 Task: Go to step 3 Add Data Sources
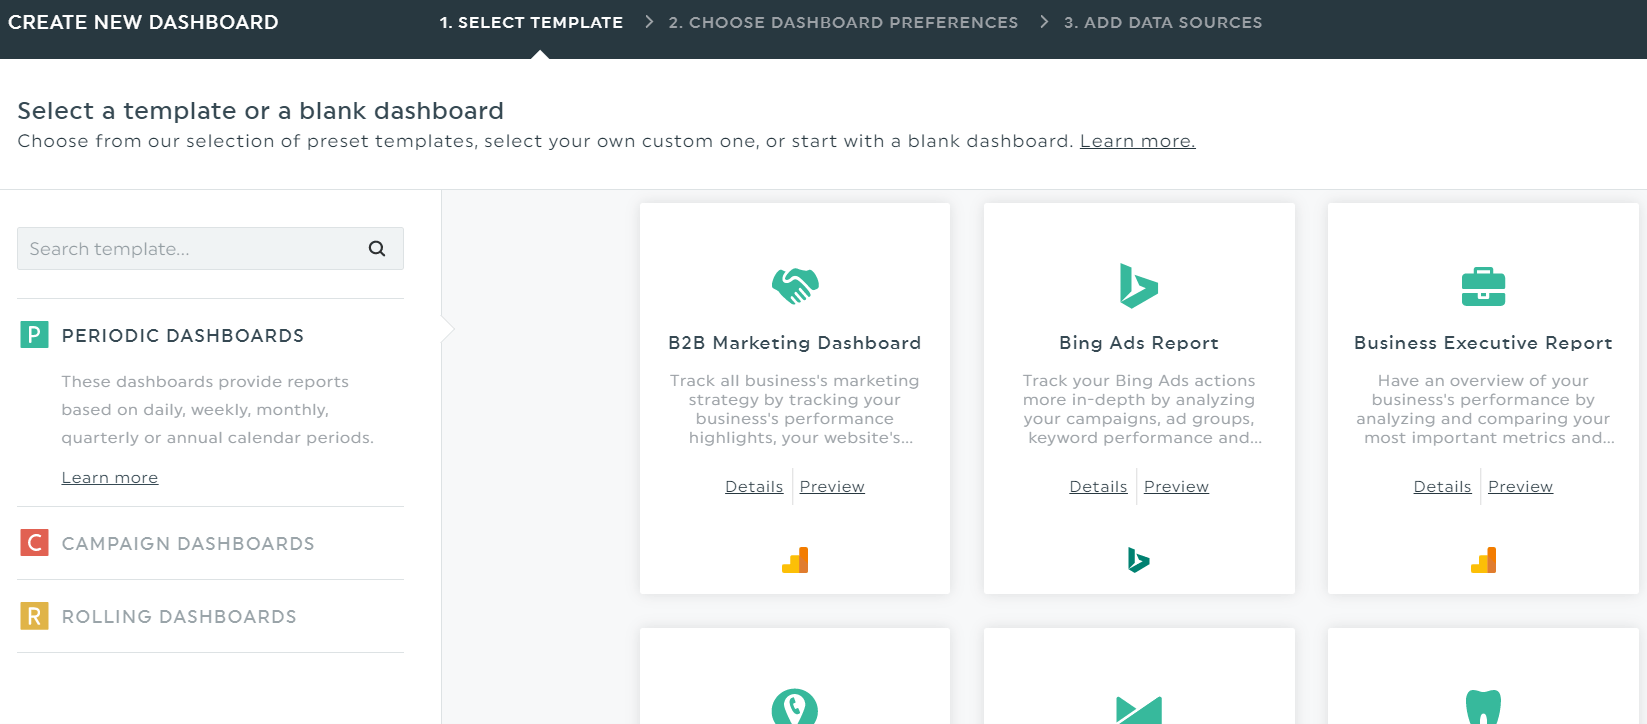(x=1163, y=22)
